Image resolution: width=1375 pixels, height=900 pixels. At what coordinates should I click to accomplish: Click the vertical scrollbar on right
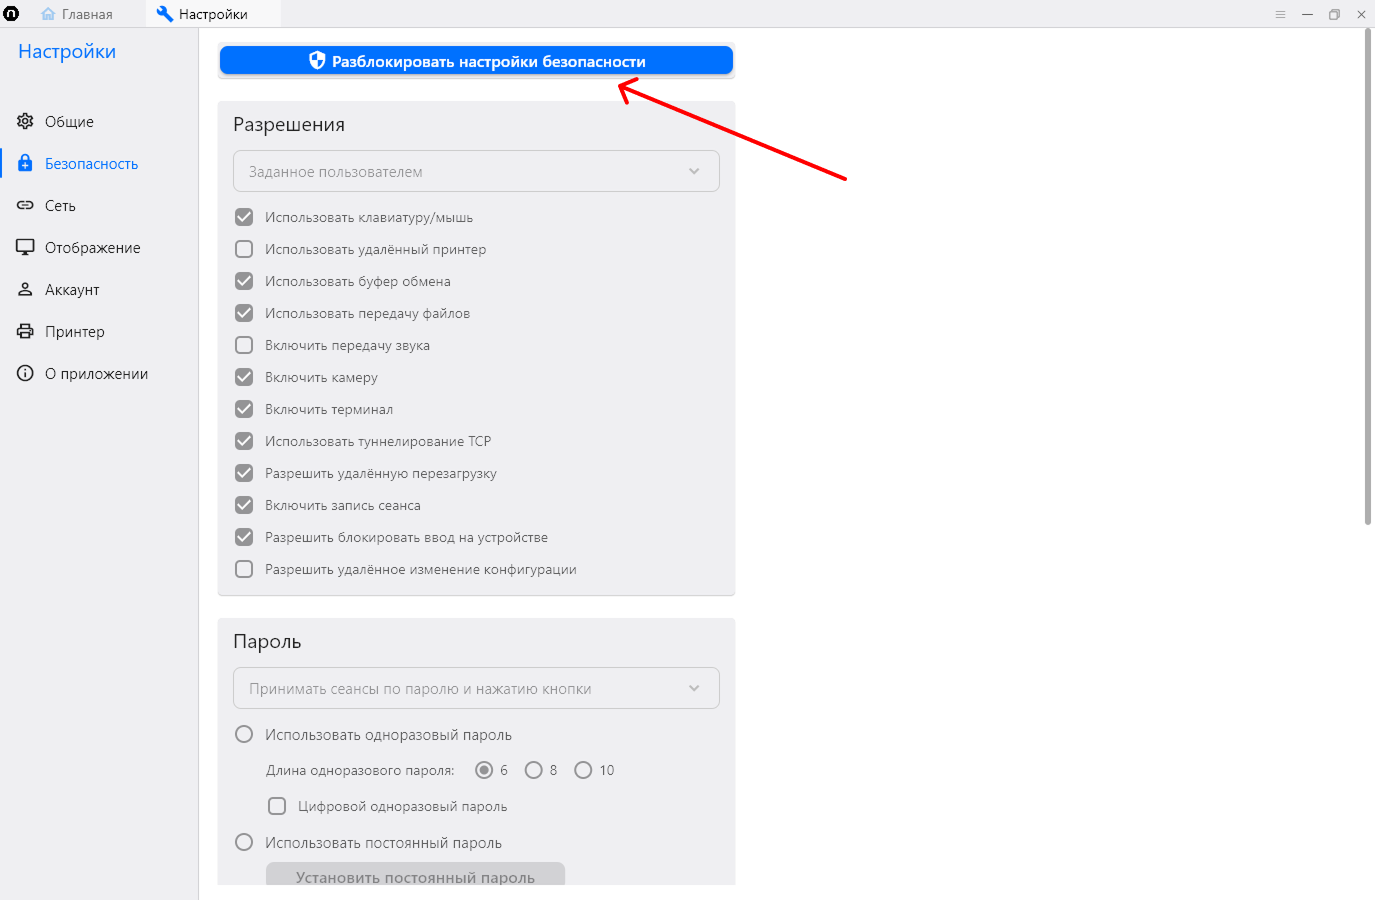click(x=1368, y=276)
